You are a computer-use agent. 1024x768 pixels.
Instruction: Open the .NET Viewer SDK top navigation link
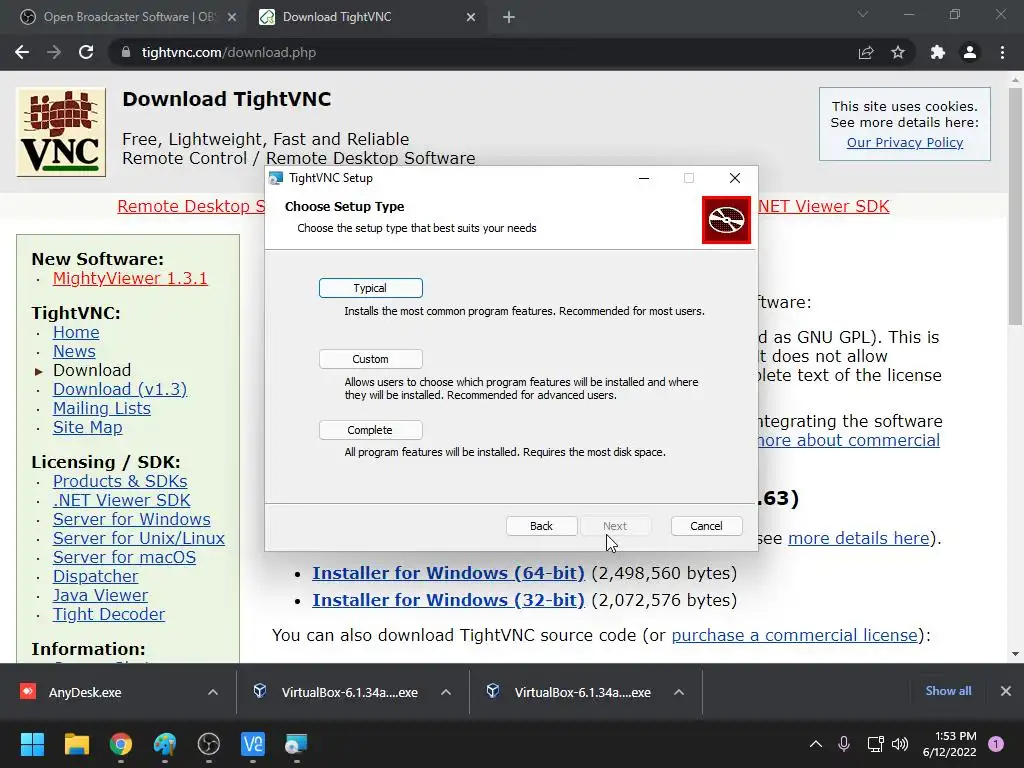824,206
